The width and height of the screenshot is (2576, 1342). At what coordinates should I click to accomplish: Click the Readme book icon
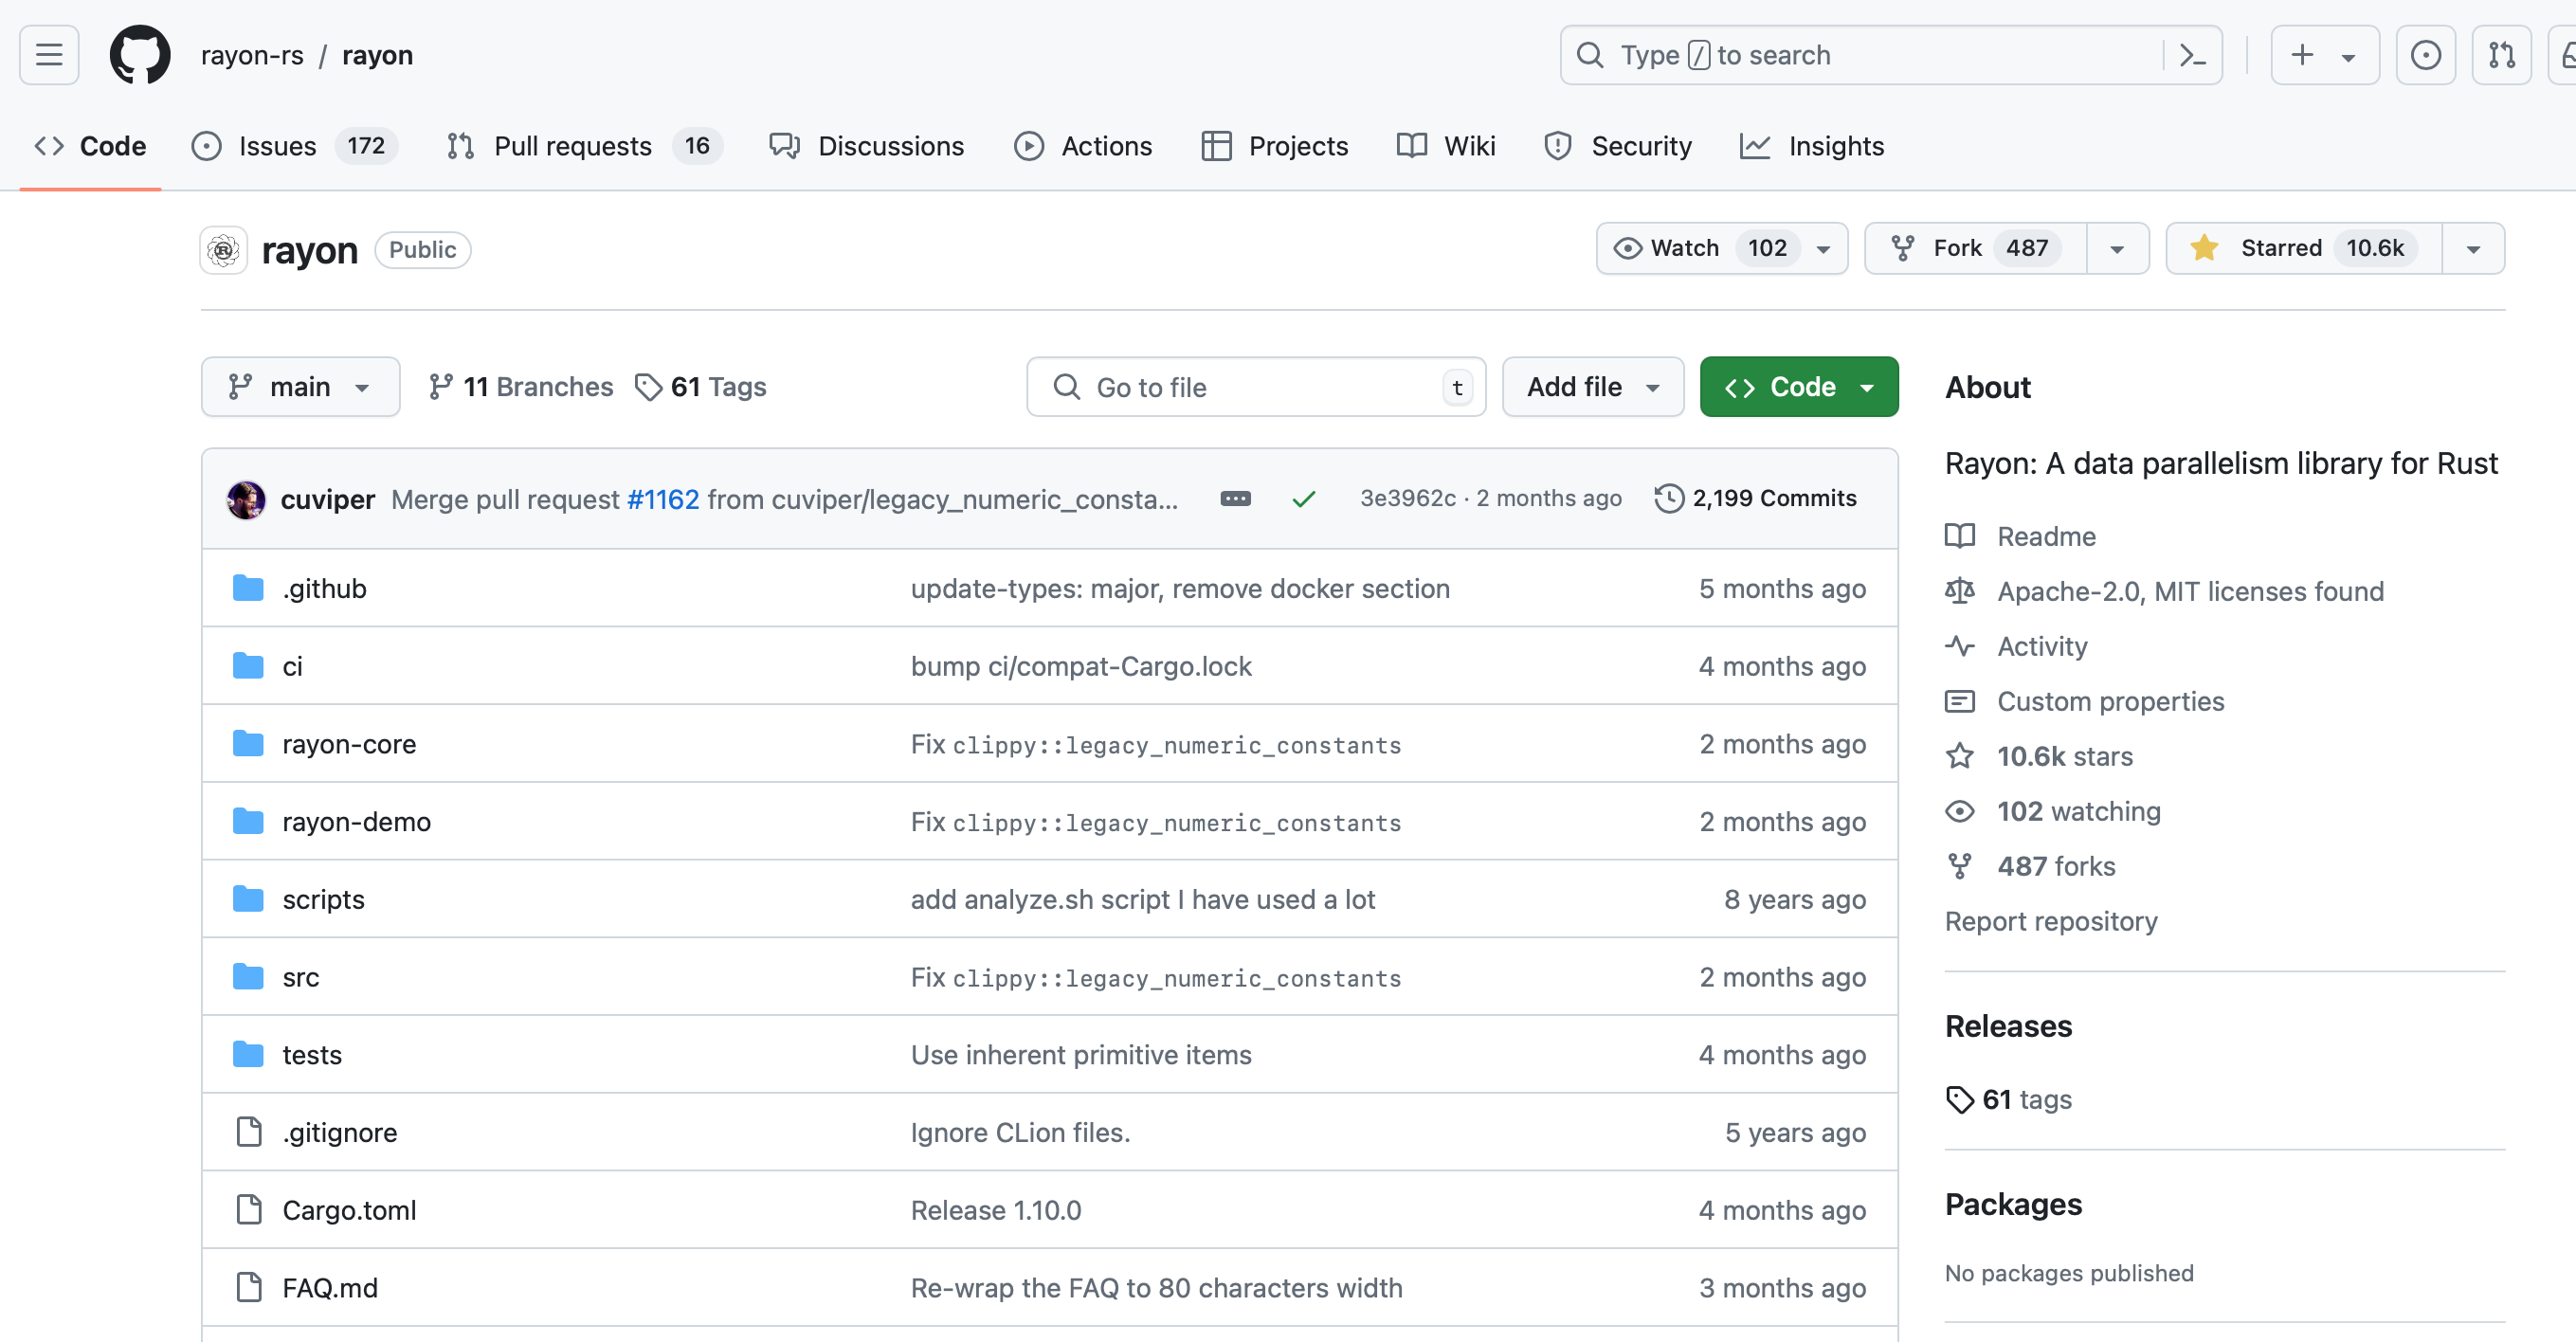click(x=1959, y=536)
